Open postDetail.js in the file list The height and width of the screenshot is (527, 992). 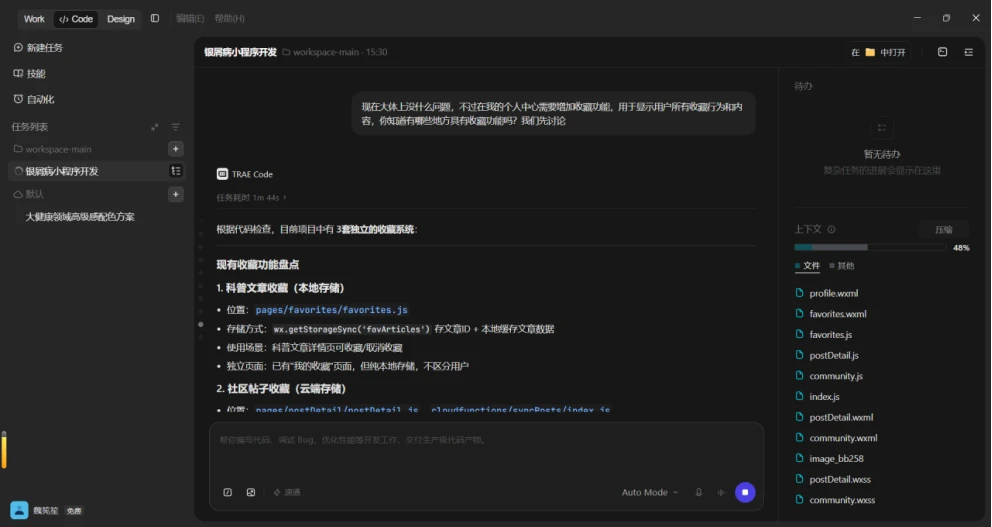[x=833, y=356]
